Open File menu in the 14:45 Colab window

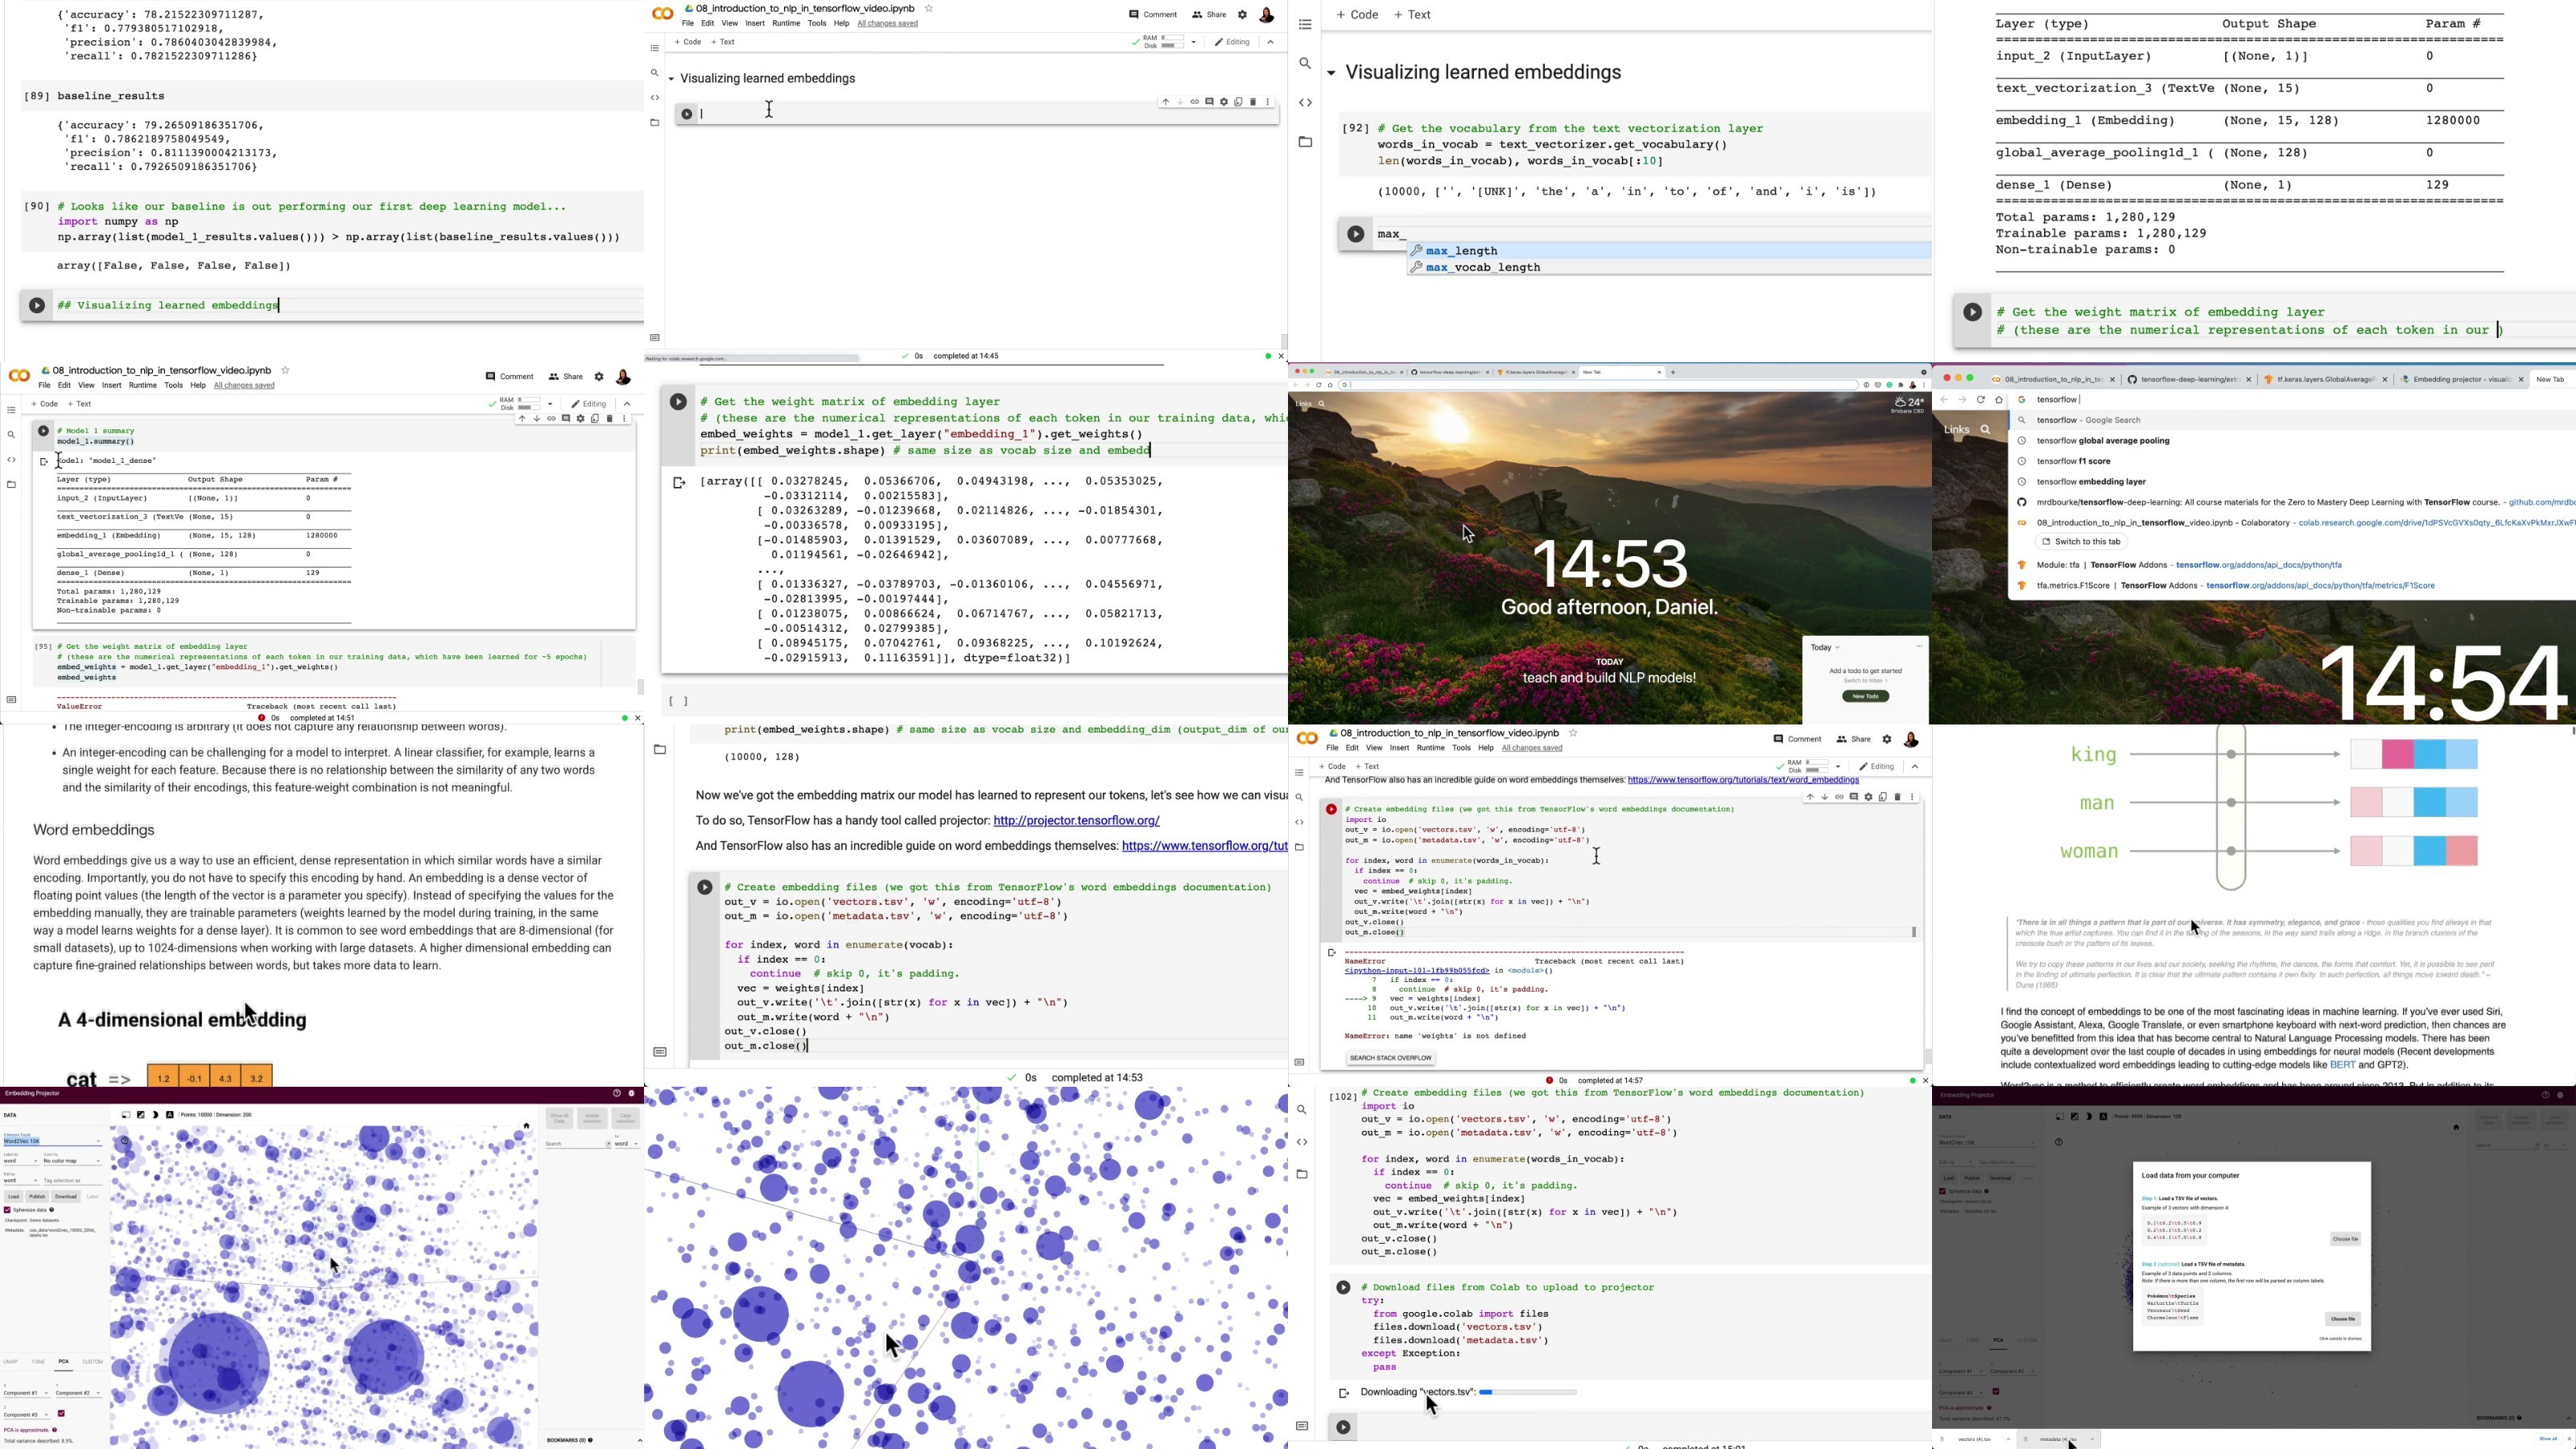pos(688,23)
